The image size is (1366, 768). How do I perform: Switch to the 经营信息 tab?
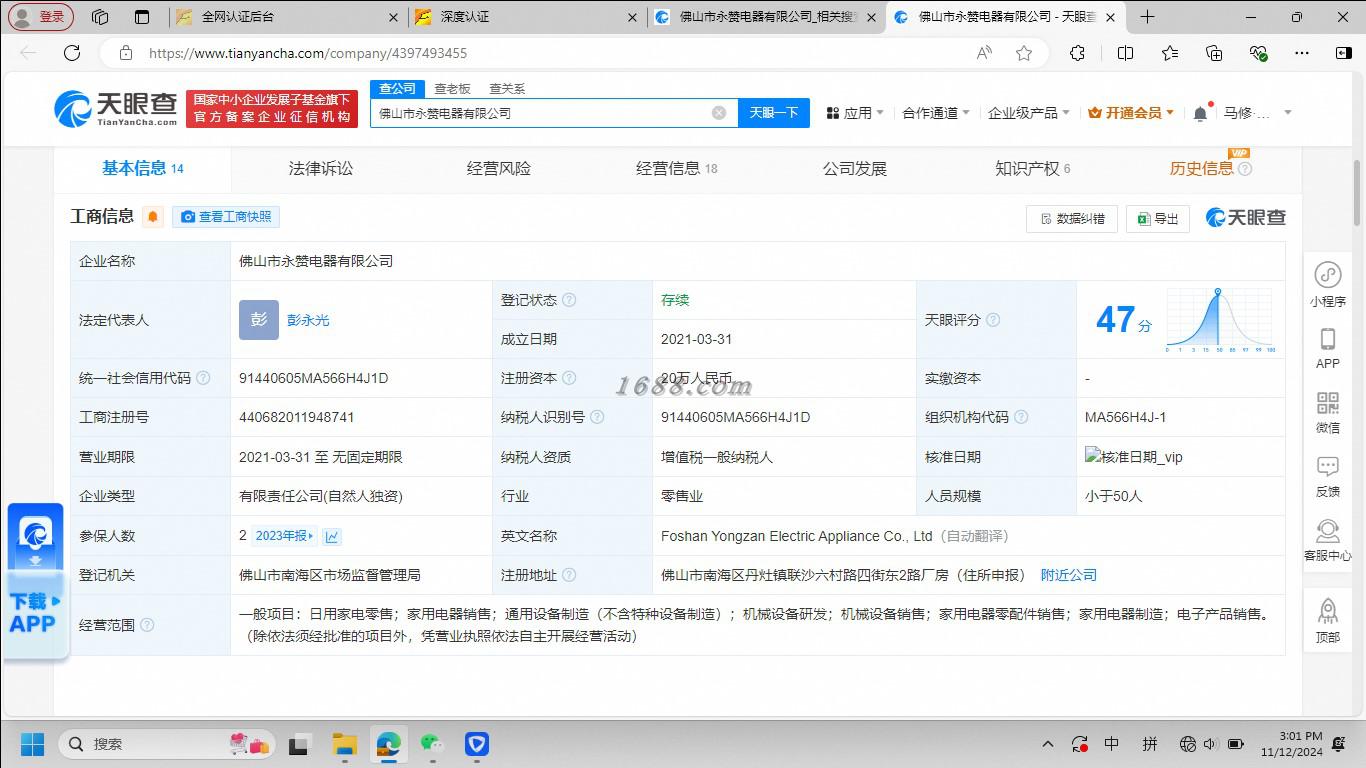click(677, 168)
